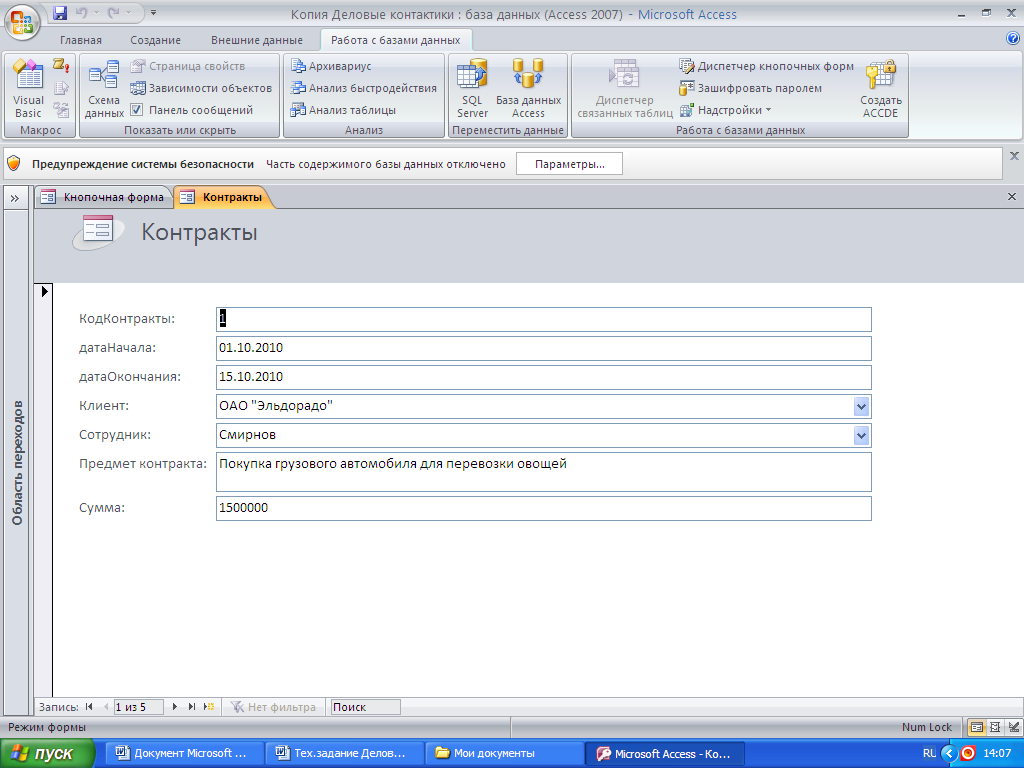Run Анализ таблицы
This screenshot has height=768, width=1024.
[x=344, y=110]
